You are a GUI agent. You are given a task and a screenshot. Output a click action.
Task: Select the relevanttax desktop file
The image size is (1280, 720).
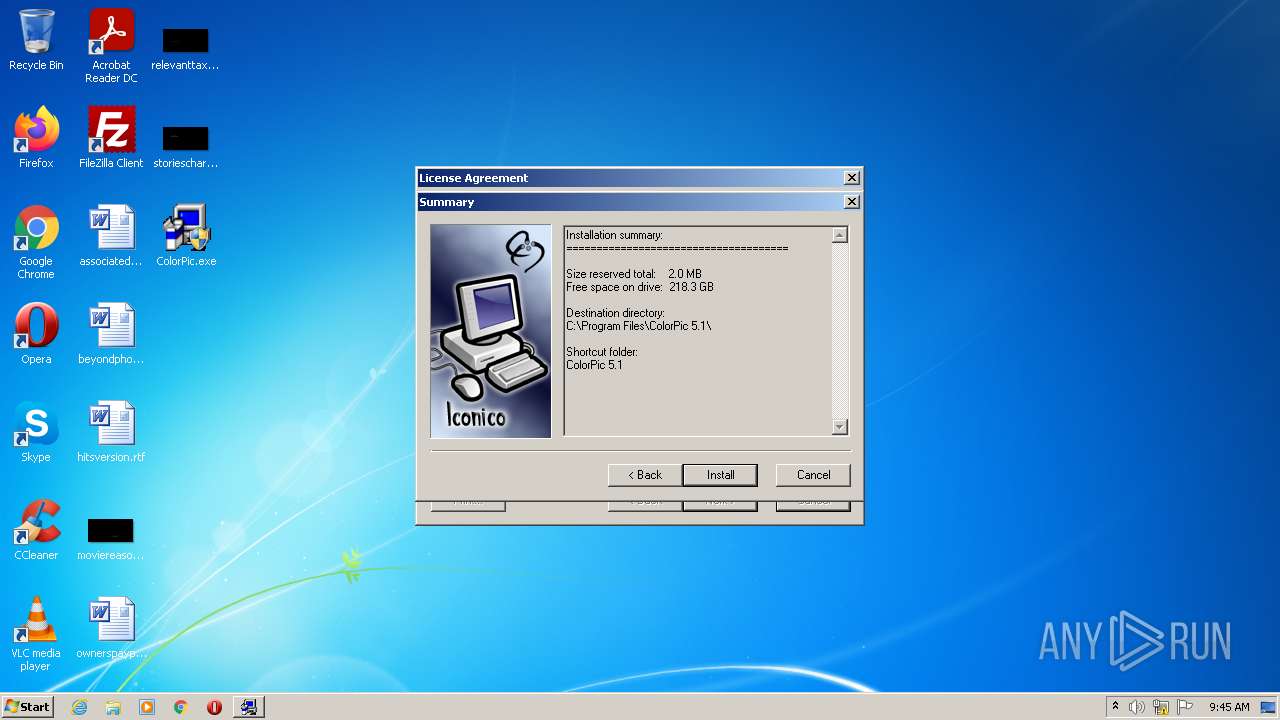click(x=185, y=48)
